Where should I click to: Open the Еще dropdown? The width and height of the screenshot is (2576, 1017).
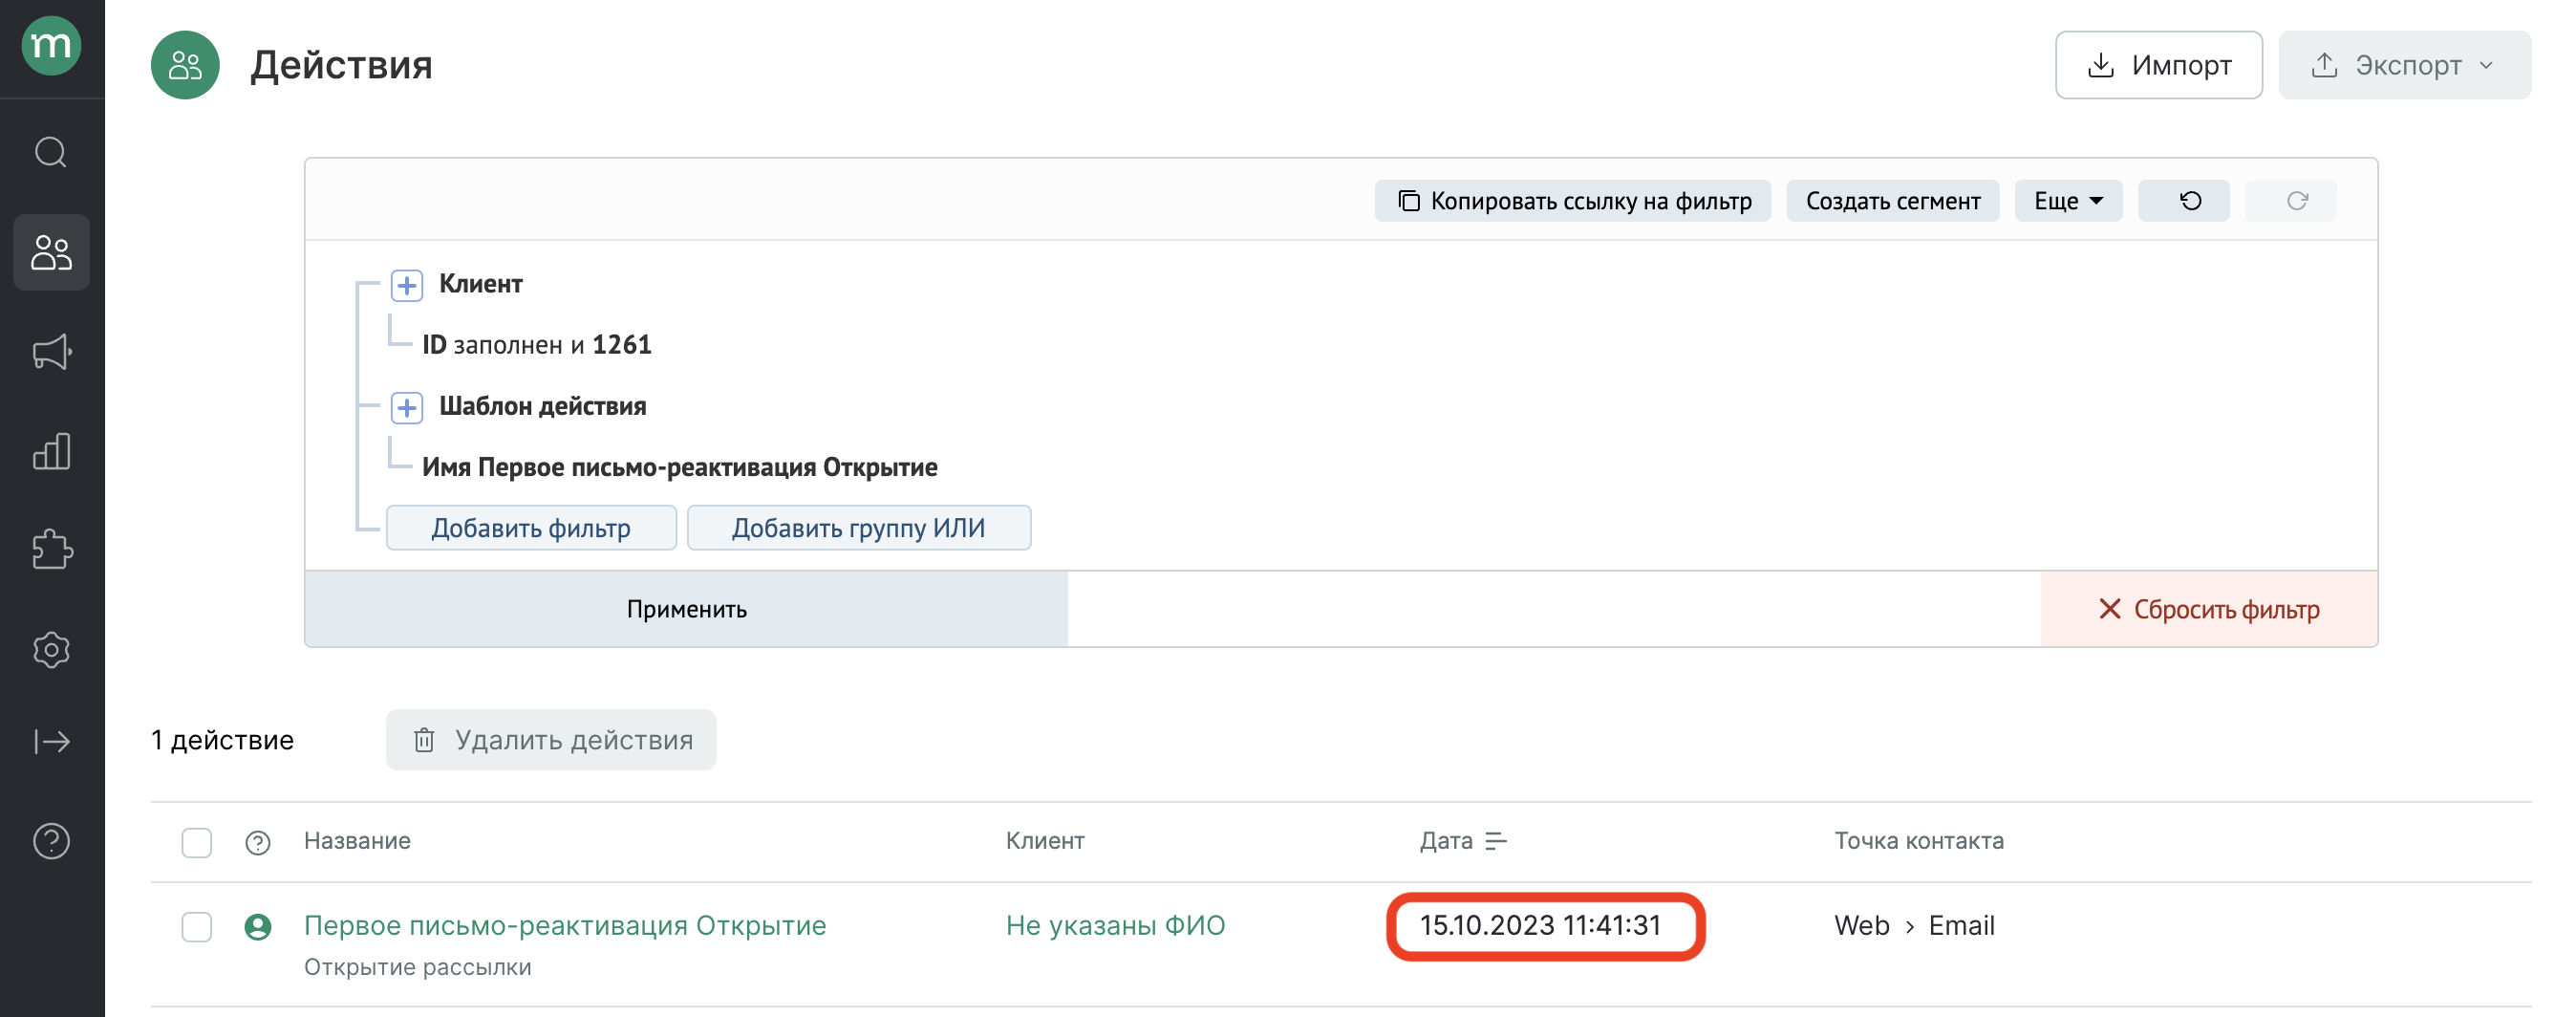[x=2067, y=201]
